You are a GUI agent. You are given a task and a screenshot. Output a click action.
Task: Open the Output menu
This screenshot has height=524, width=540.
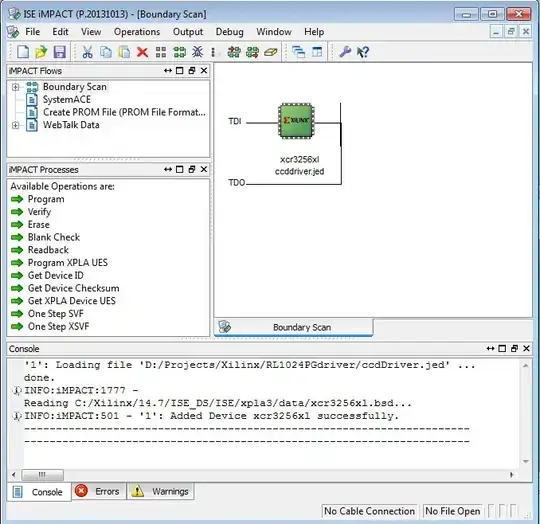188,32
